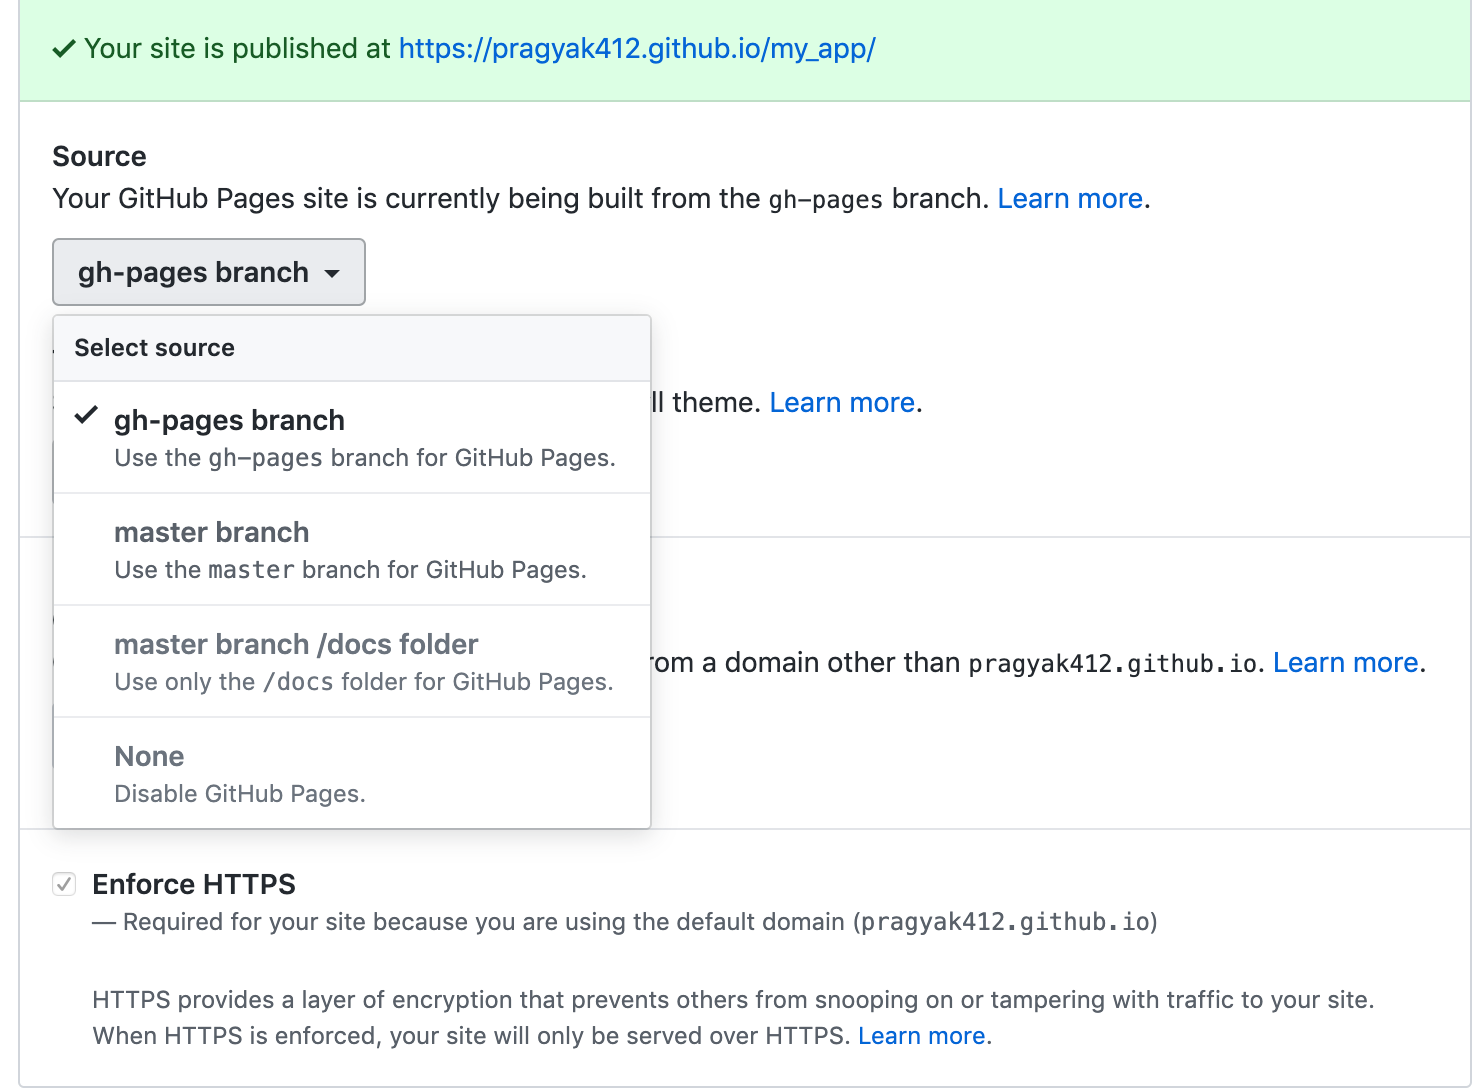Toggle the Enforce HTTPS checkbox
1472x1088 pixels.
tap(64, 884)
